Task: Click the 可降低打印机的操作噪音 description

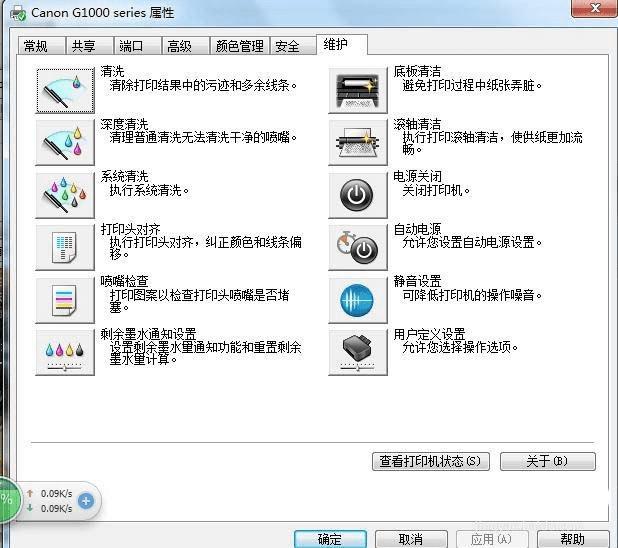Action: (472, 295)
